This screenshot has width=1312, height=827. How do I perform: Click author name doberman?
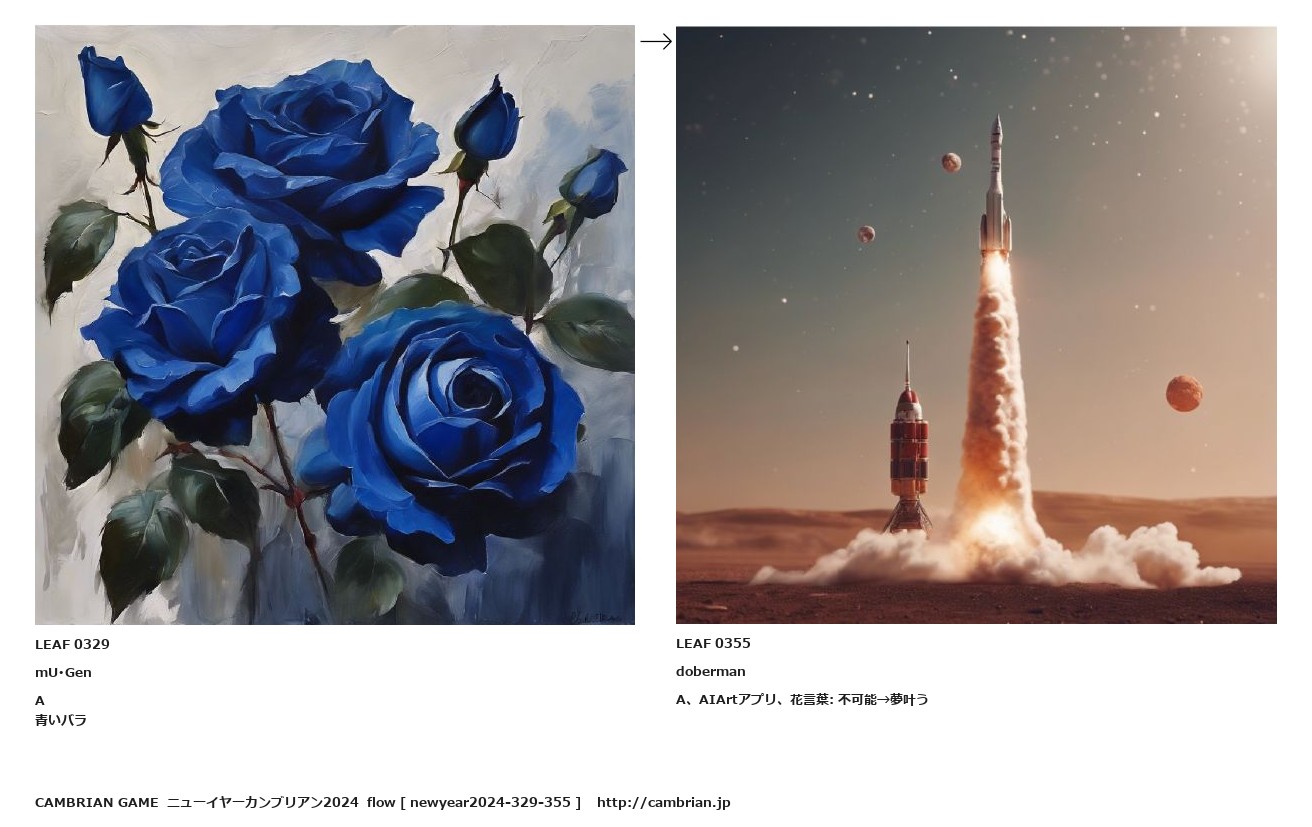tap(711, 671)
